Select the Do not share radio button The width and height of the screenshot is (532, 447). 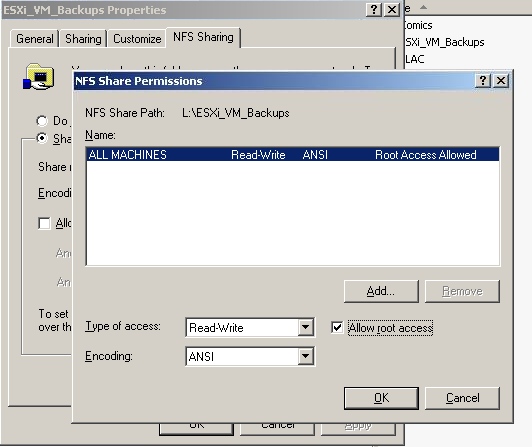click(x=42, y=120)
